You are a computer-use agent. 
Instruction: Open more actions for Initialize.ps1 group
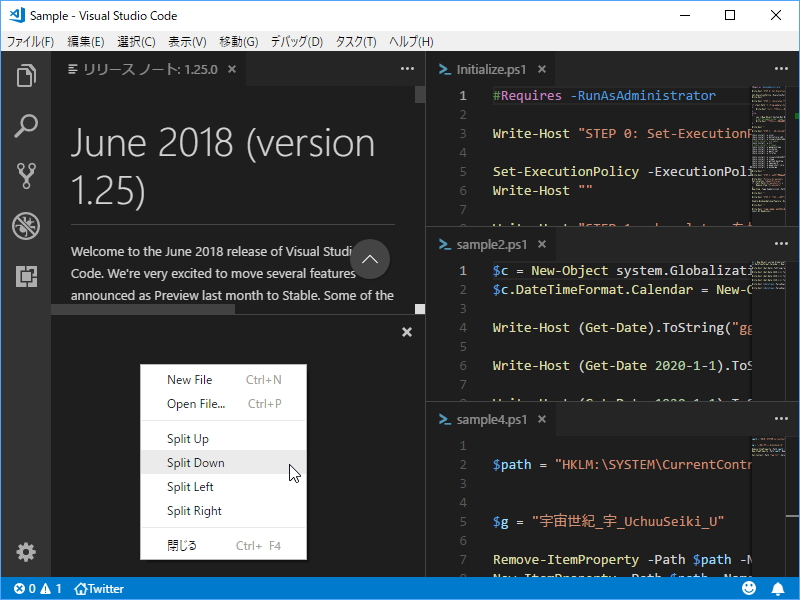pyautogui.click(x=781, y=69)
